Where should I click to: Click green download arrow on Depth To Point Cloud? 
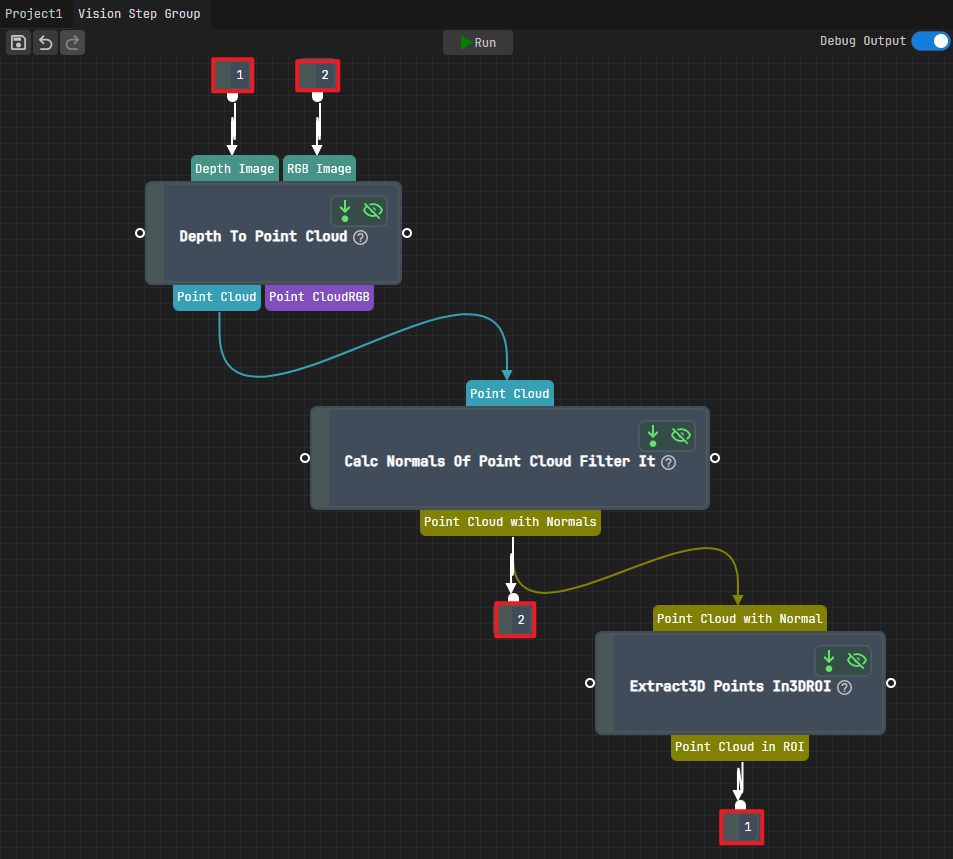click(345, 211)
